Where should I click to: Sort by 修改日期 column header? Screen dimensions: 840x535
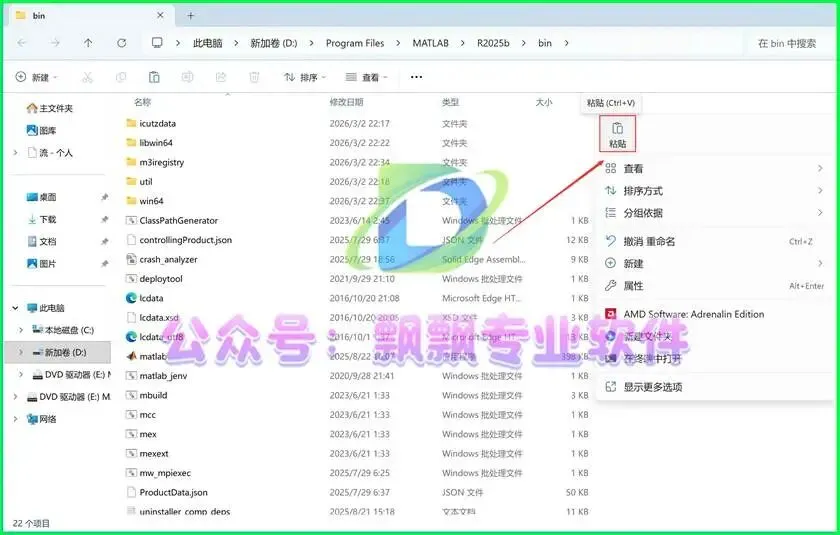click(x=346, y=102)
